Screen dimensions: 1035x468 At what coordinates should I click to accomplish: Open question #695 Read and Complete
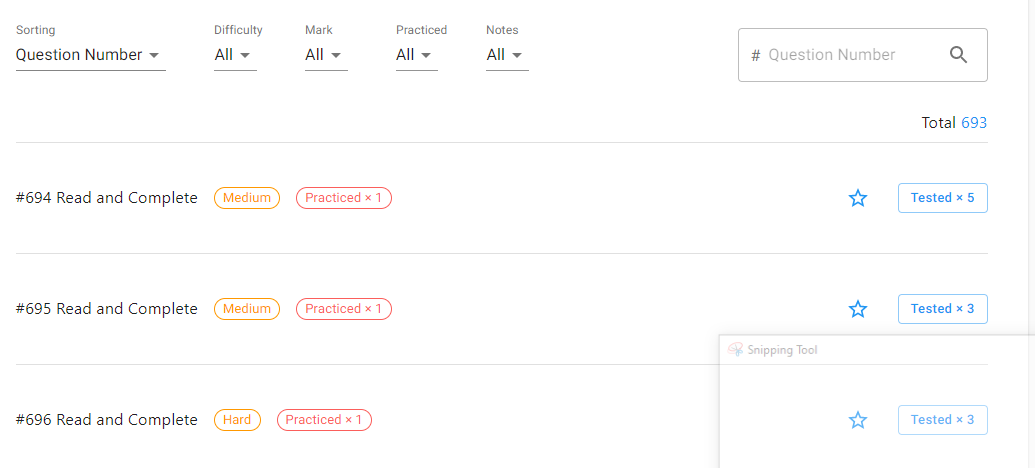(x=107, y=309)
